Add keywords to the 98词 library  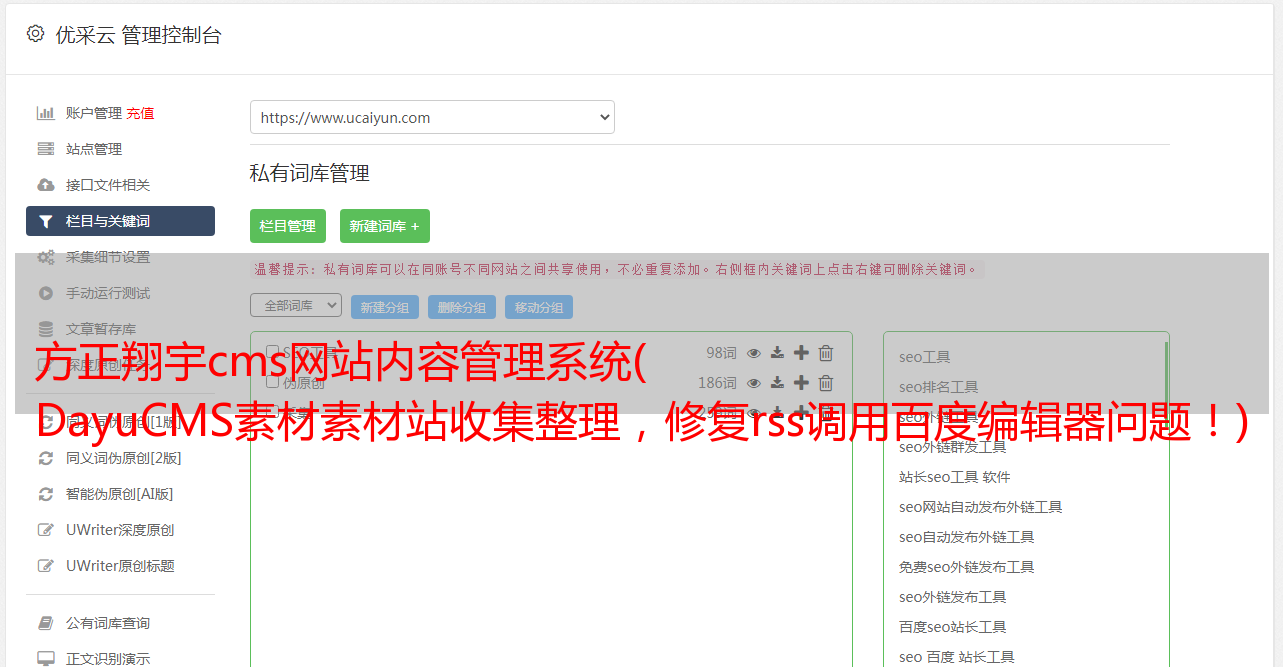click(801, 353)
